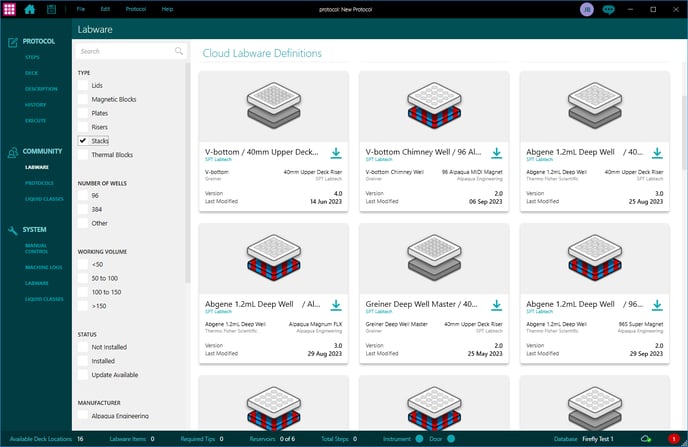Download Abgene 1.2mL Deep Well / 96 labware
Screen dimensions: 688x447
[657, 305]
